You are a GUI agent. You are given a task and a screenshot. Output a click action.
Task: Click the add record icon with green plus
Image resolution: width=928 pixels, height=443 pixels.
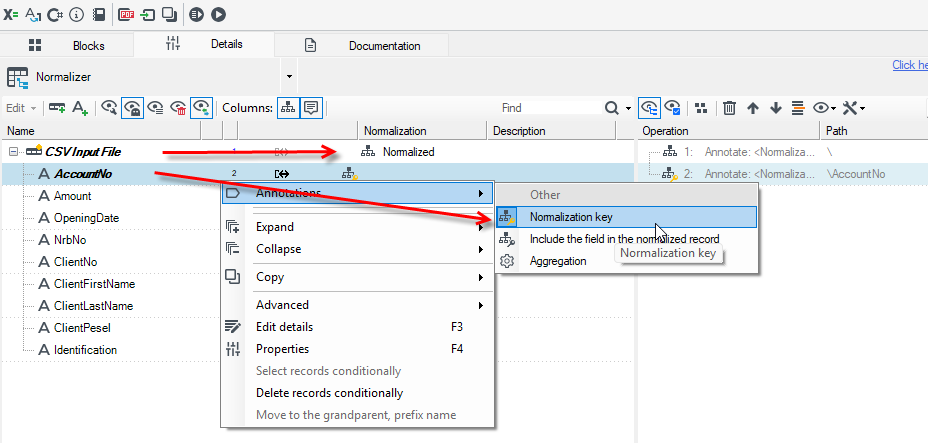(57, 108)
